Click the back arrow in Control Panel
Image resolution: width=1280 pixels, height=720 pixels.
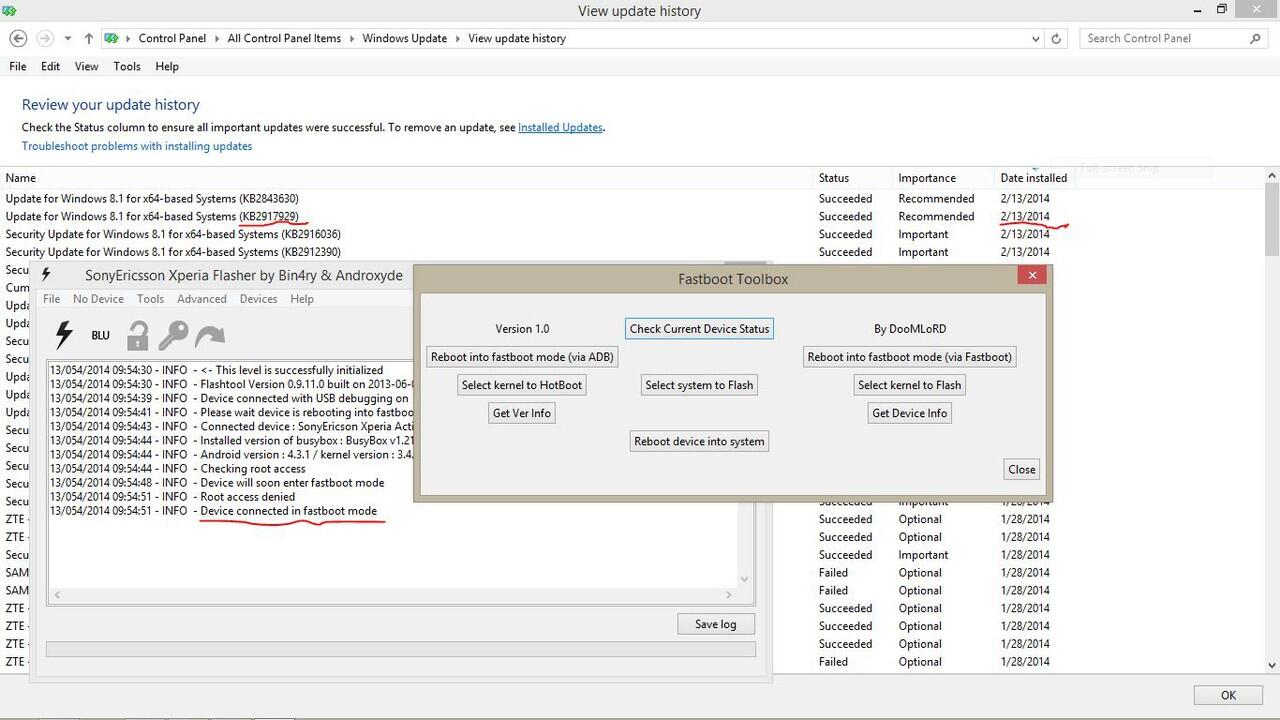tap(18, 38)
